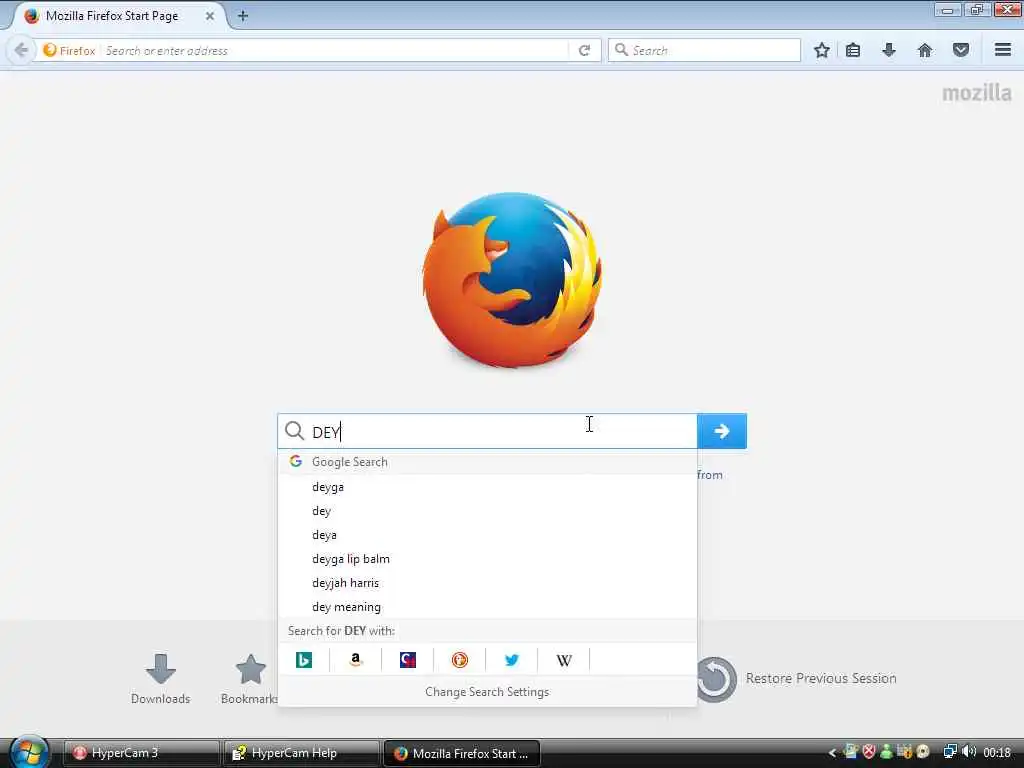Select the Google Search header row
Screen dimensions: 1024x768
[x=487, y=462]
